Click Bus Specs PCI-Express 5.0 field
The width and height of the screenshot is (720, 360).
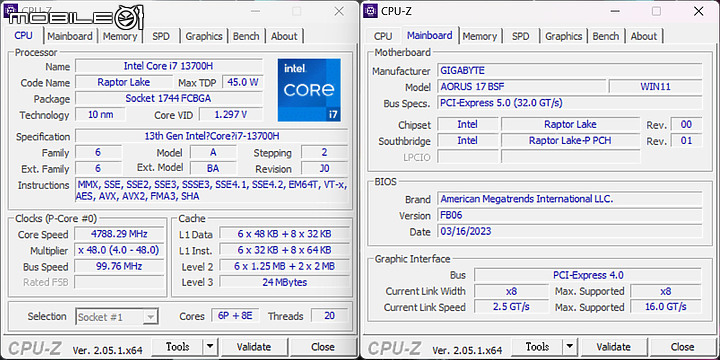tap(569, 103)
